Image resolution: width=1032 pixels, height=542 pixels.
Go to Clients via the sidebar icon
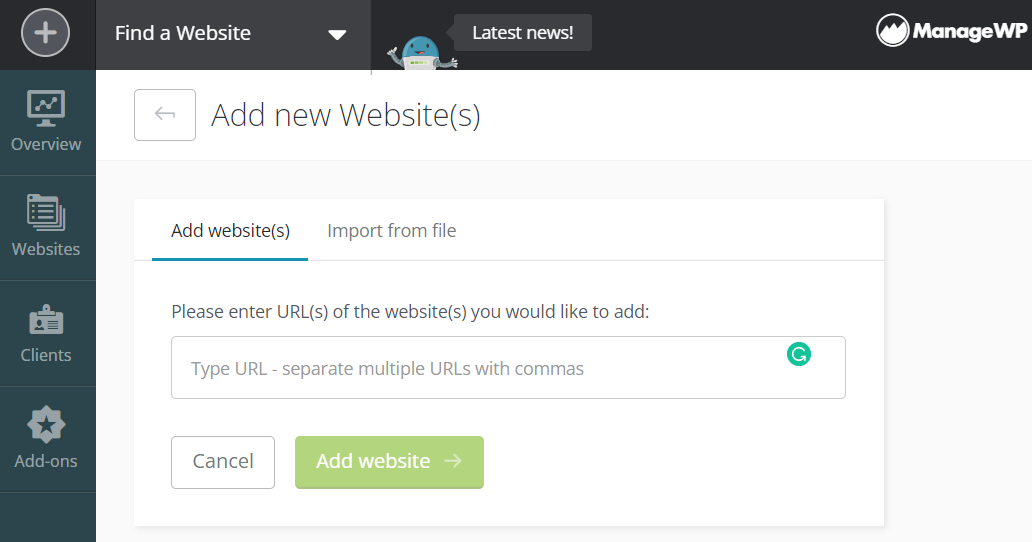point(46,320)
